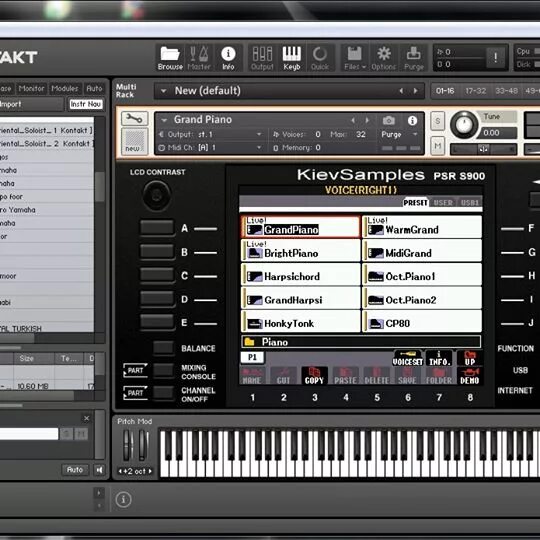Screen dimensions: 540x540
Task: Select the HonkyTonk voice
Action: point(300,321)
